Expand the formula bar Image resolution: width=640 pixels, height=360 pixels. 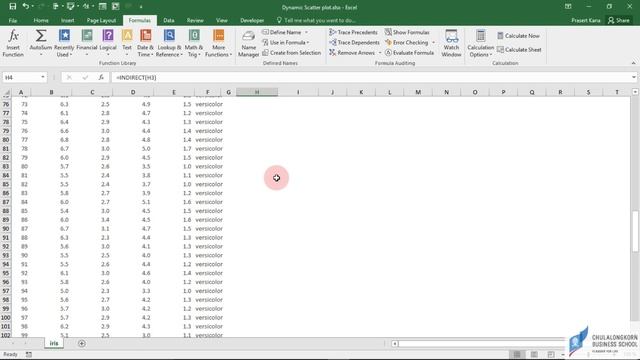click(633, 77)
